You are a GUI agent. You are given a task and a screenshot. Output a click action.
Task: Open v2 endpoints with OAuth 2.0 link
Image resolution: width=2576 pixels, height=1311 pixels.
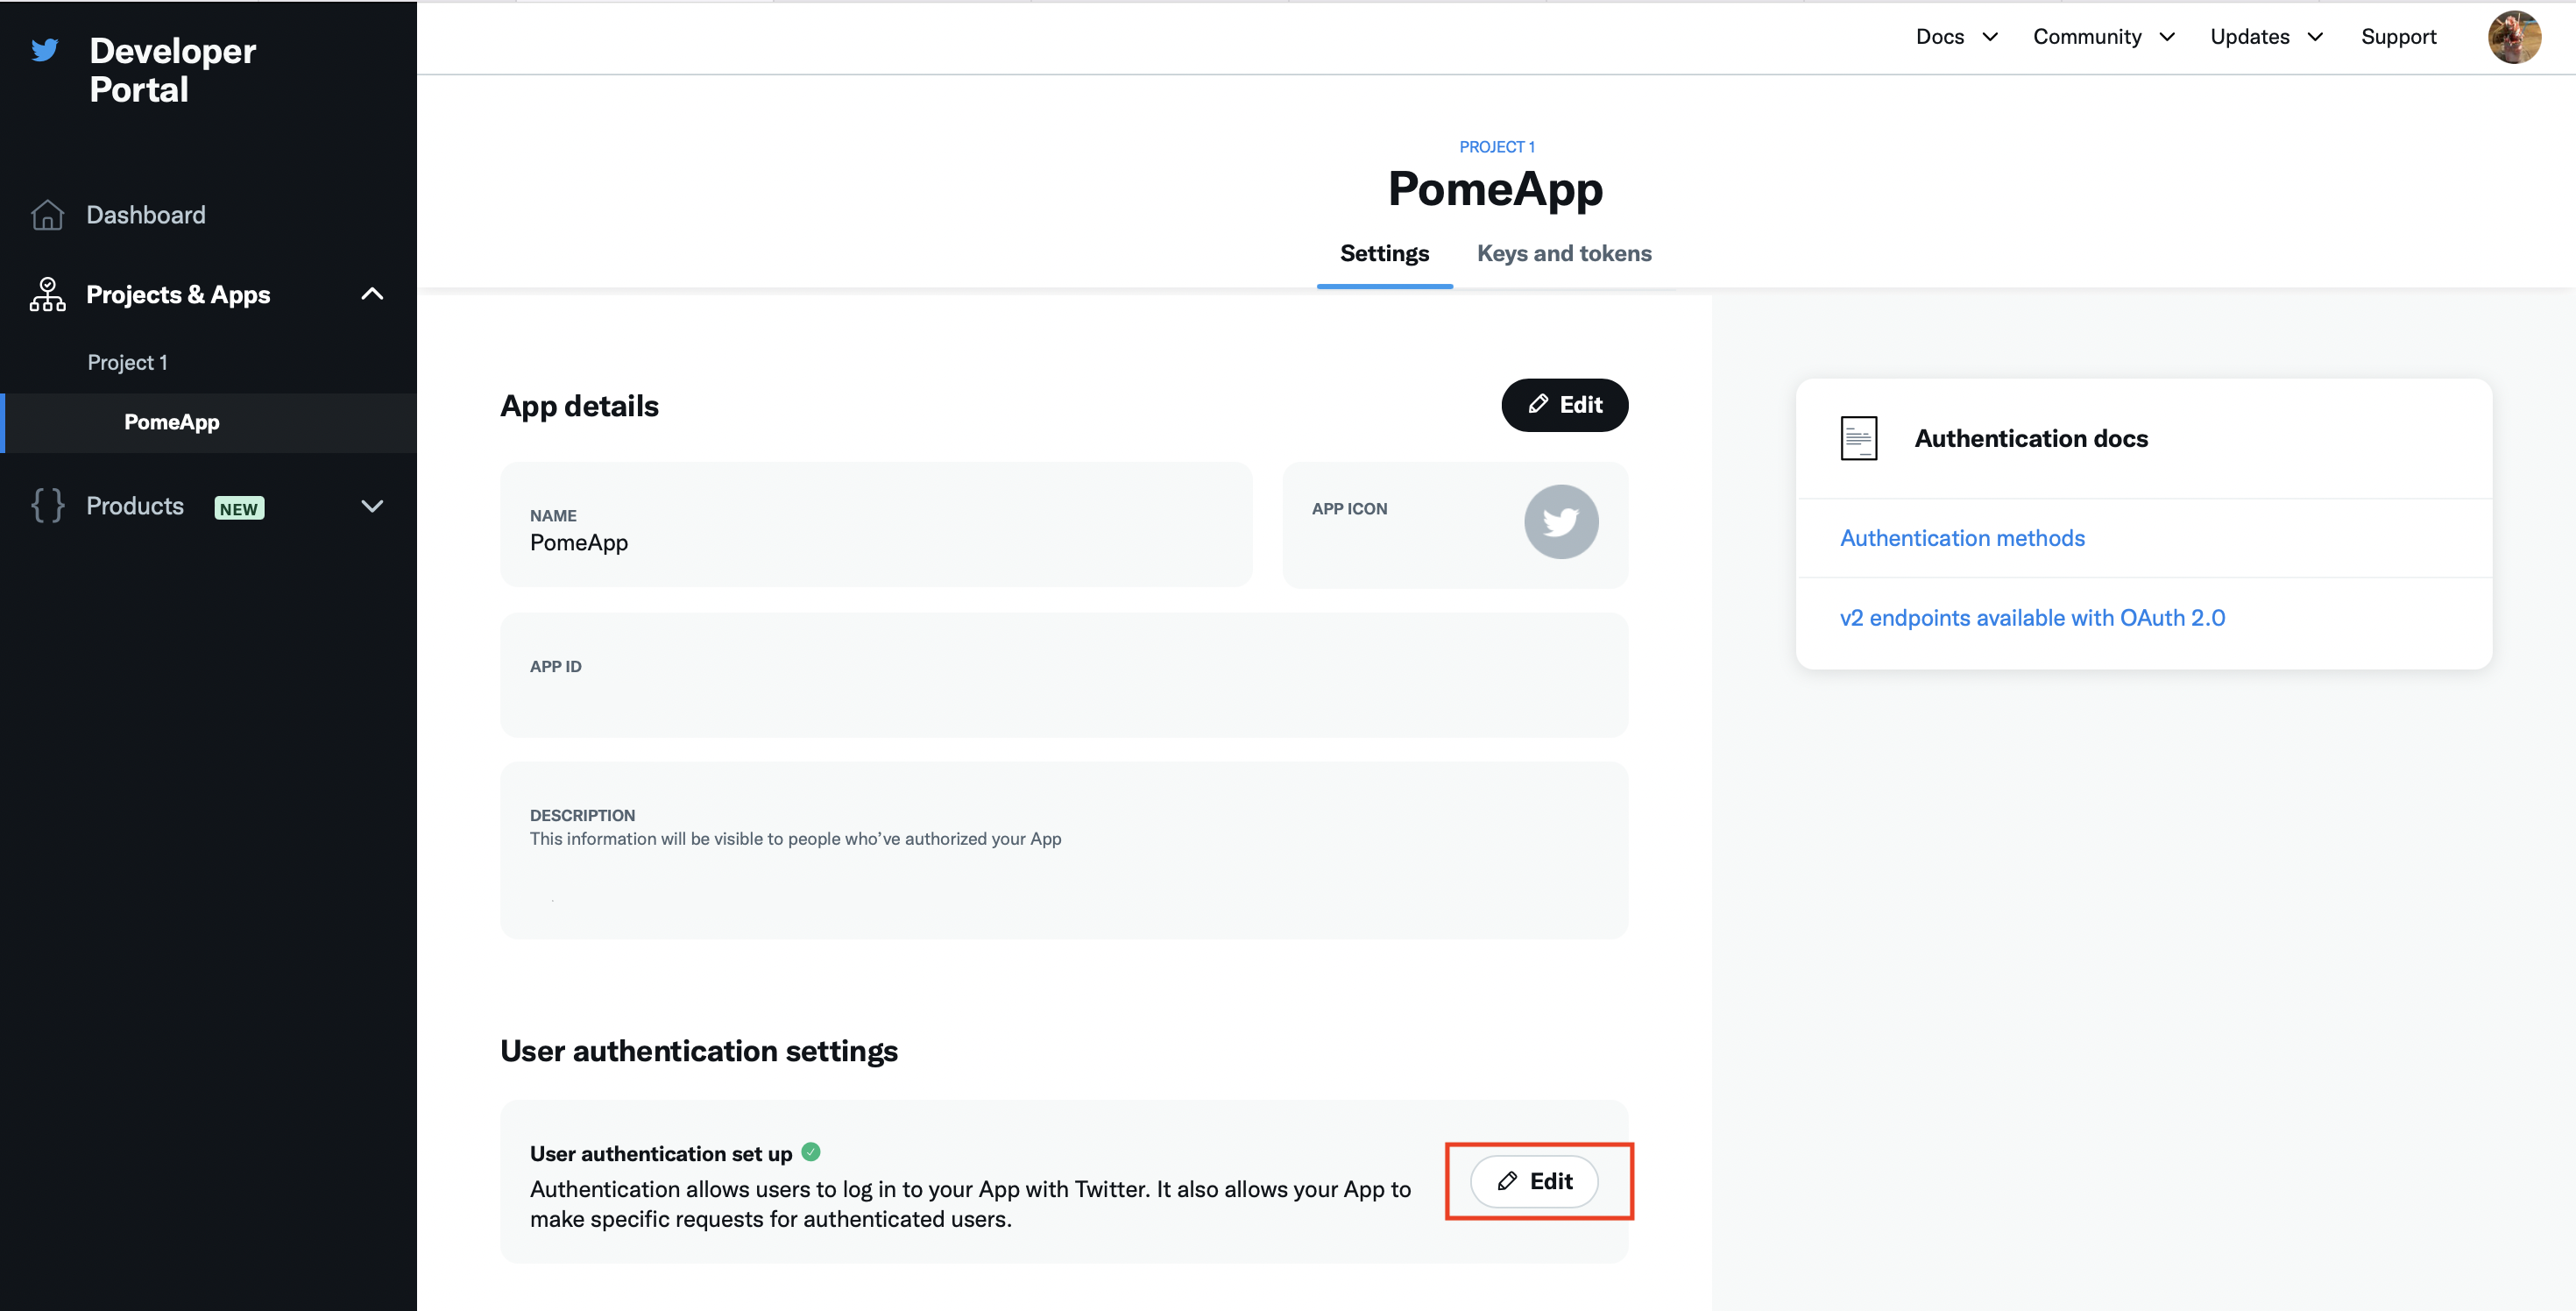pos(2032,618)
